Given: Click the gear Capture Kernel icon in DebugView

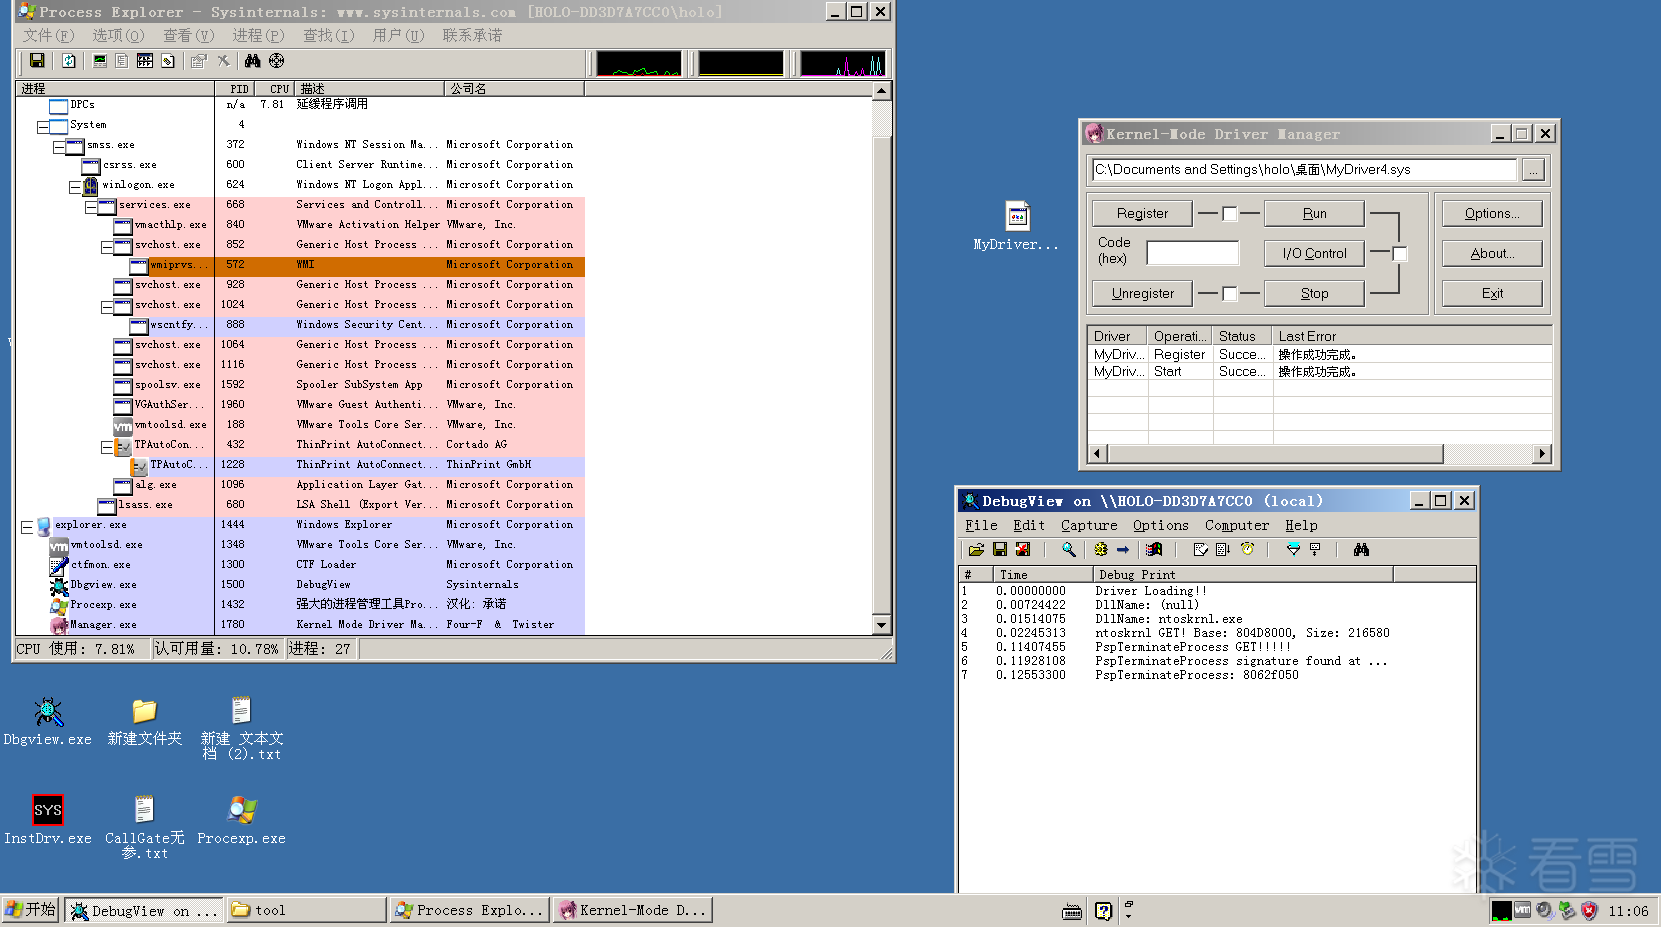Looking at the screenshot, I should coord(1101,549).
